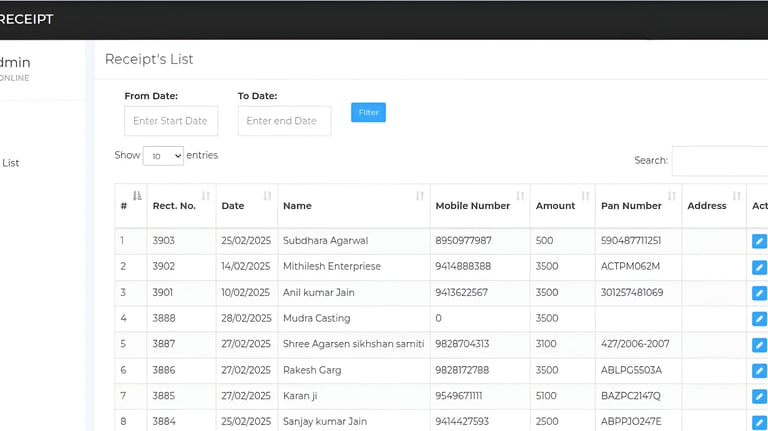This screenshot has width=768, height=431.
Task: Click the Receipt's List heading
Action: point(149,59)
